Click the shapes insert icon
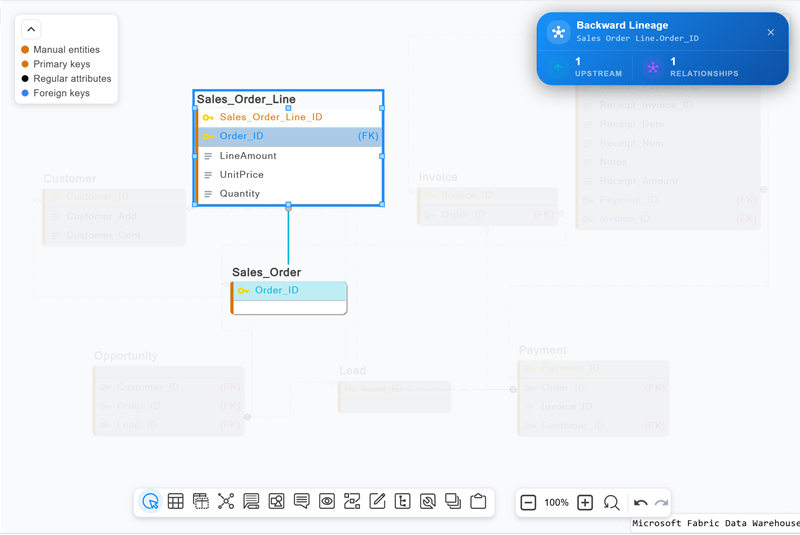Image resolution: width=800 pixels, height=535 pixels. click(x=277, y=502)
